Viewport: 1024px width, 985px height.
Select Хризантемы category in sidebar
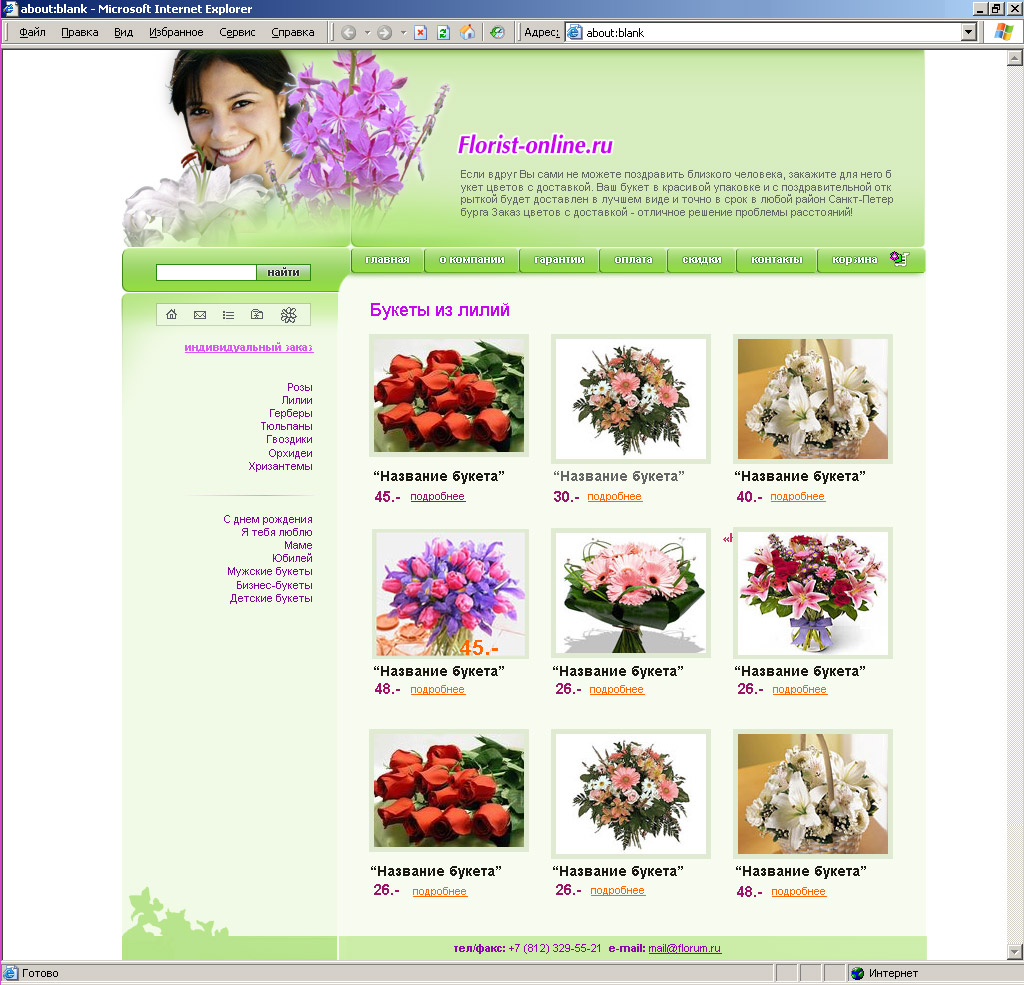pyautogui.click(x=280, y=466)
